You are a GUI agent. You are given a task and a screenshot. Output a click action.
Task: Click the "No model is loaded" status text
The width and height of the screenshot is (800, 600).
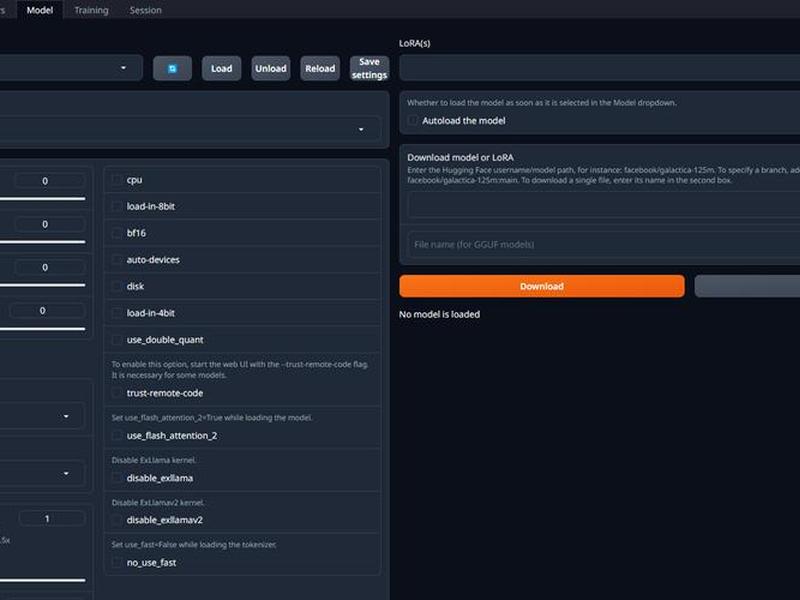pos(439,314)
